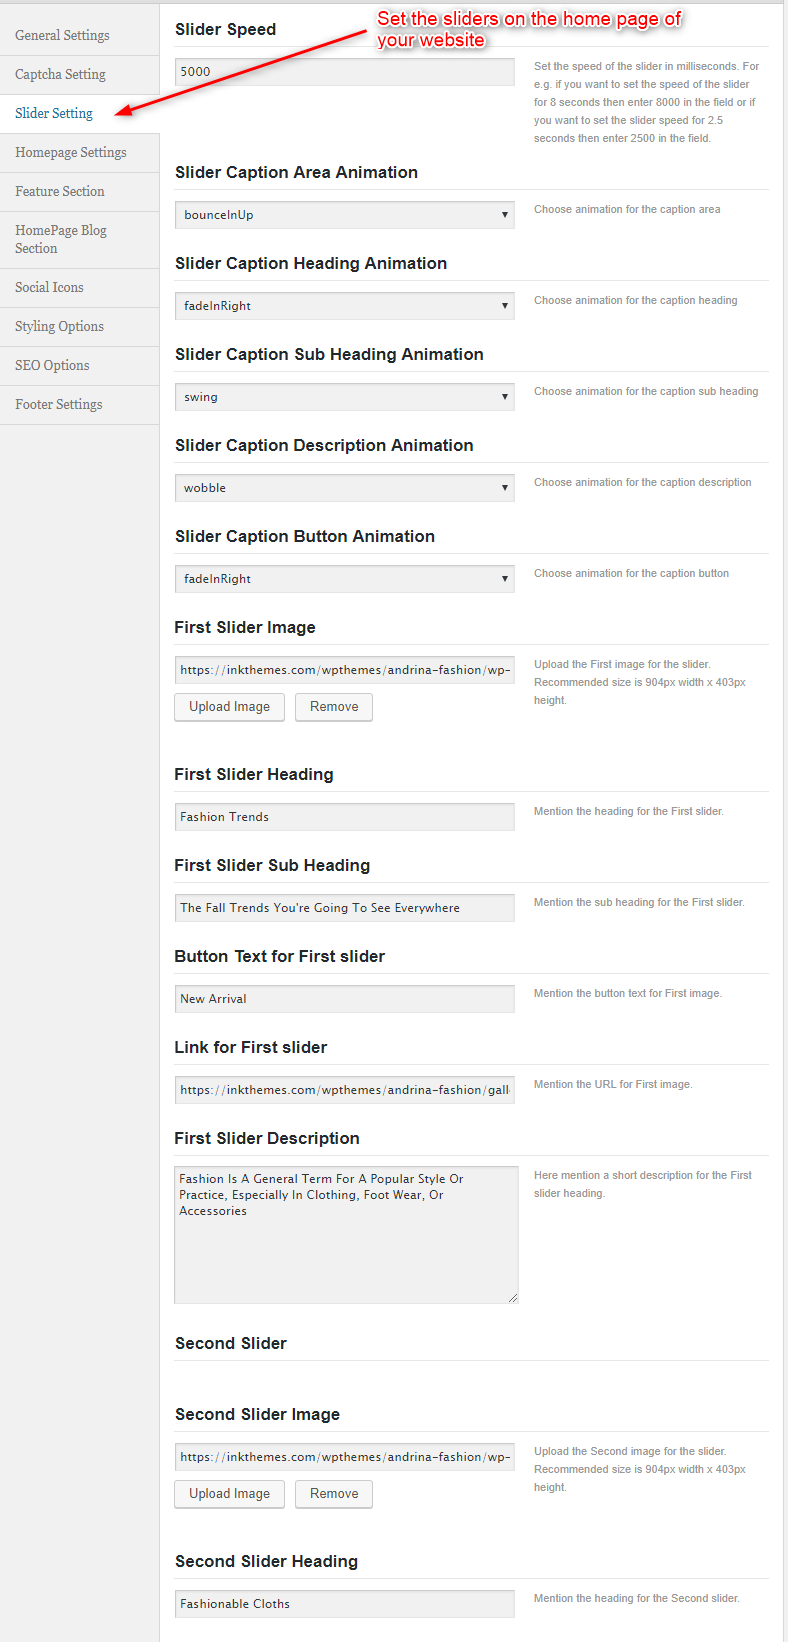Image resolution: width=788 pixels, height=1642 pixels.
Task: Open the wobble description animation dropdown
Action: click(345, 488)
